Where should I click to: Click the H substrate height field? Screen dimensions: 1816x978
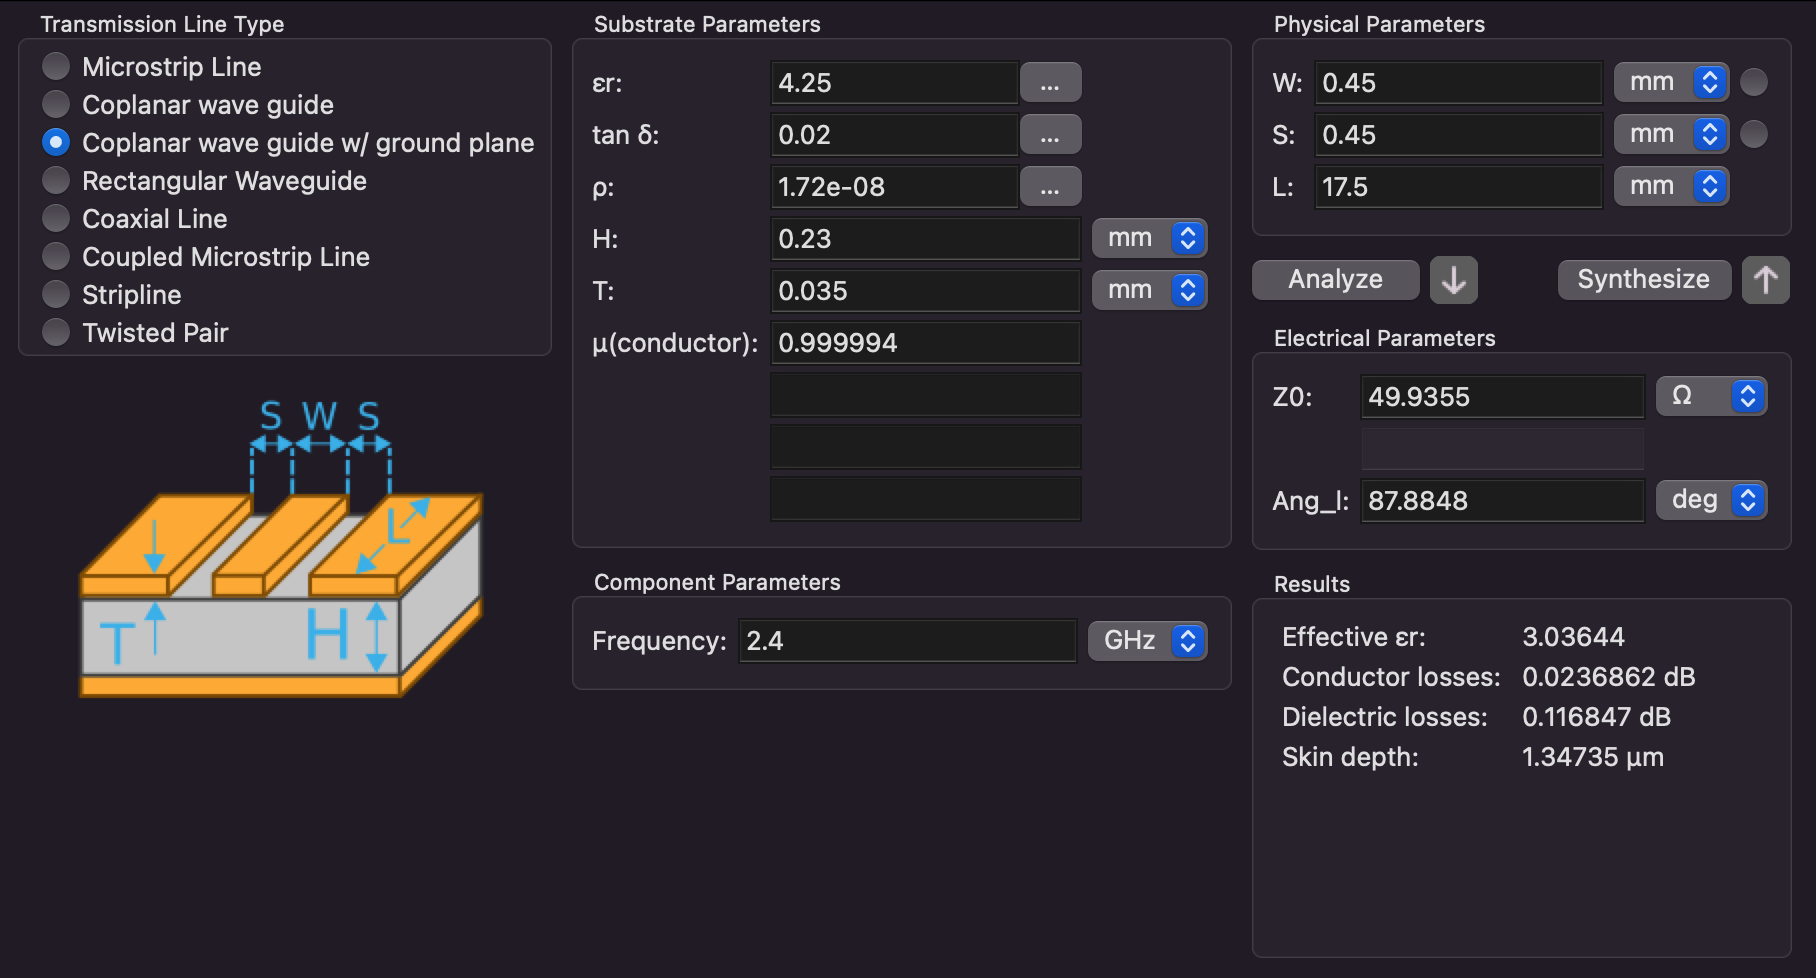click(925, 239)
